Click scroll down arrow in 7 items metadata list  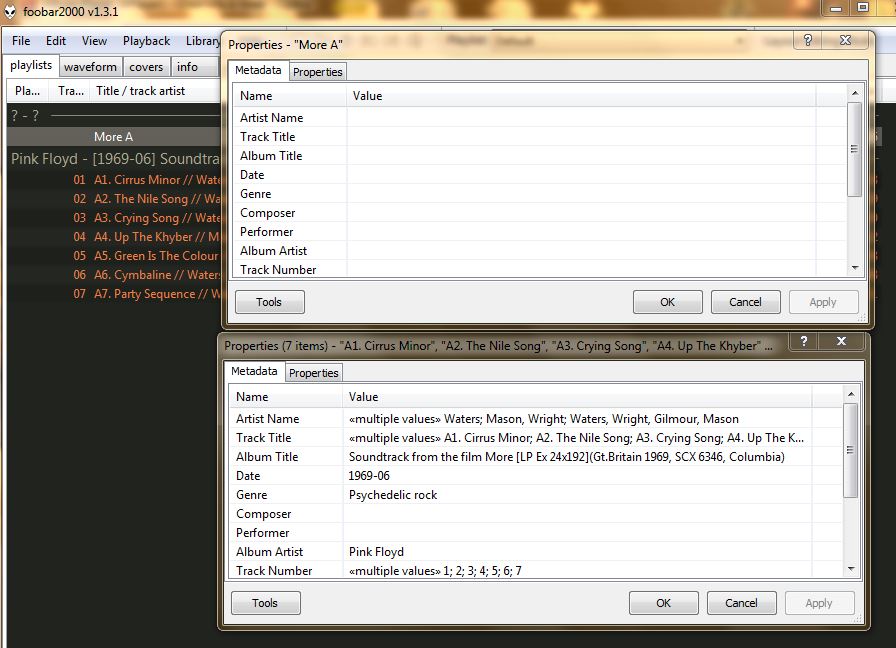click(x=851, y=569)
